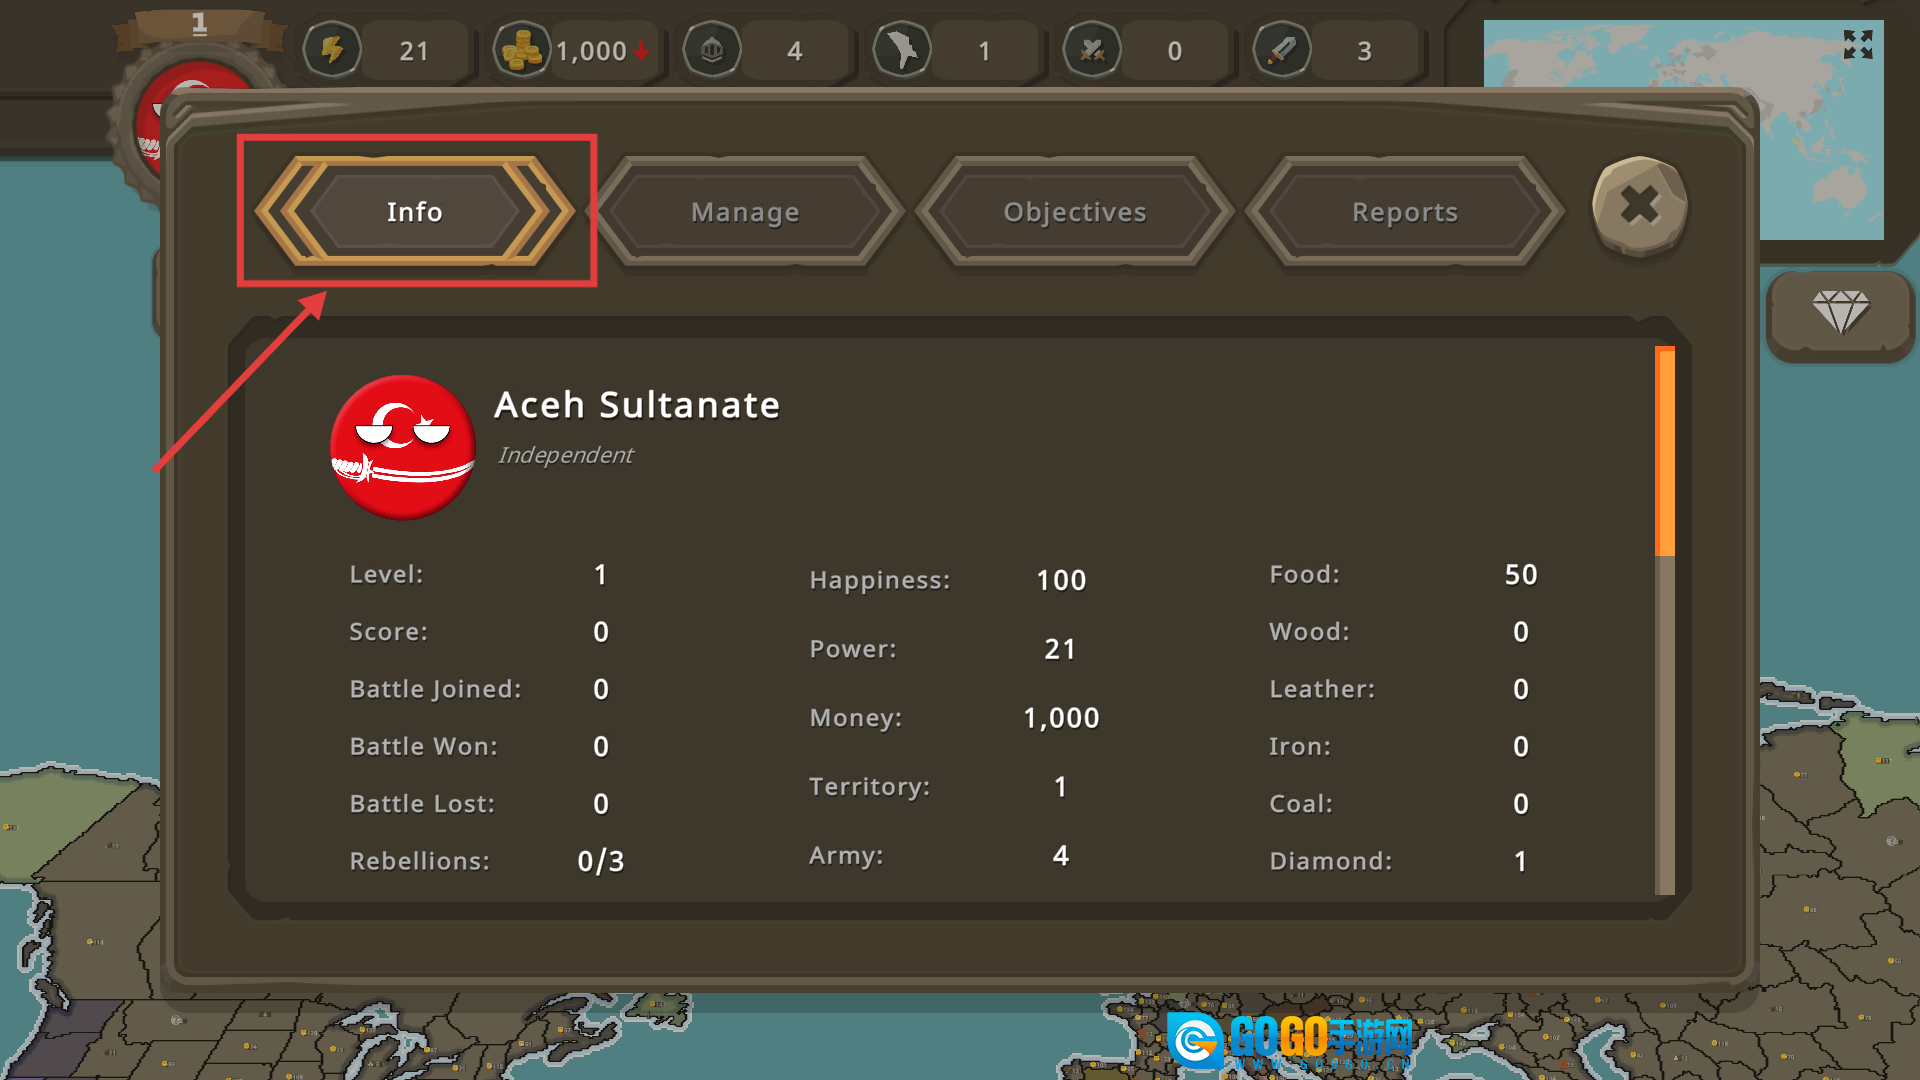Click the crossed swords battle icon
Screen dimensions: 1920x1080
(1092, 50)
